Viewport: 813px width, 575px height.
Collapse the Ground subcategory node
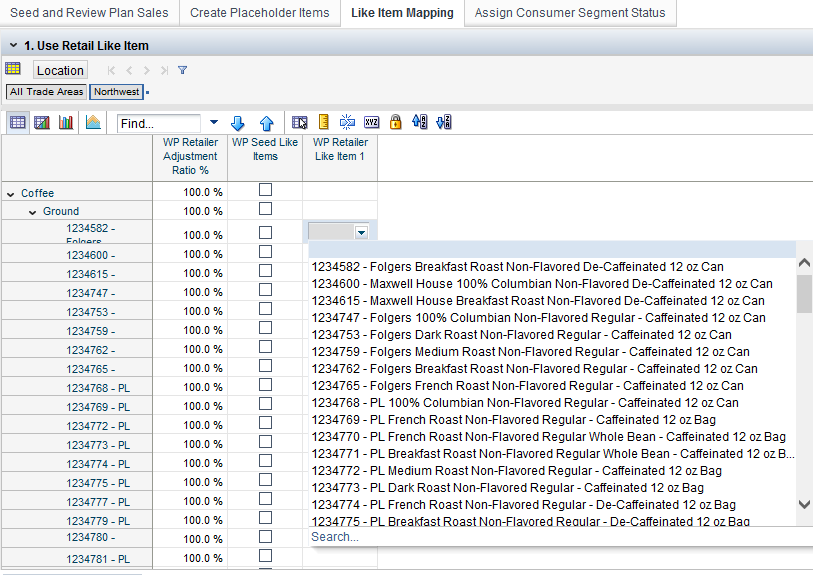(32, 212)
